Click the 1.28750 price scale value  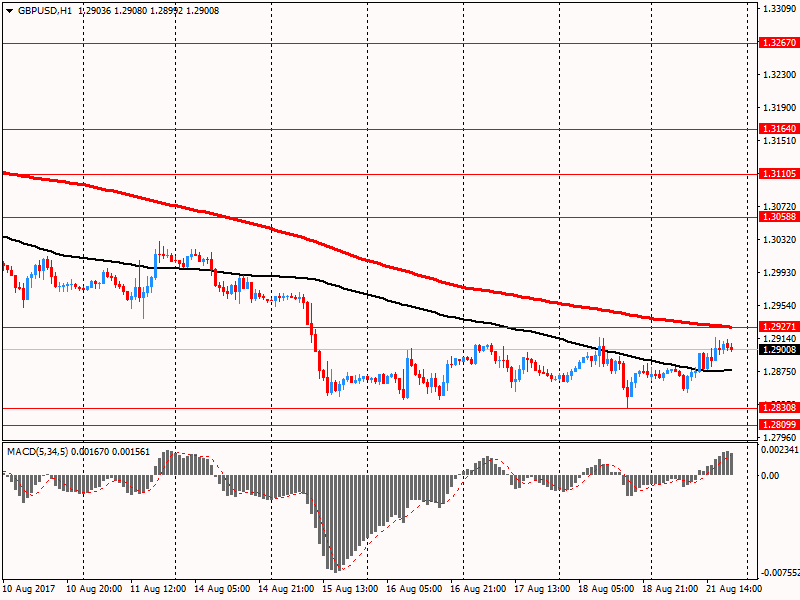tap(780, 371)
